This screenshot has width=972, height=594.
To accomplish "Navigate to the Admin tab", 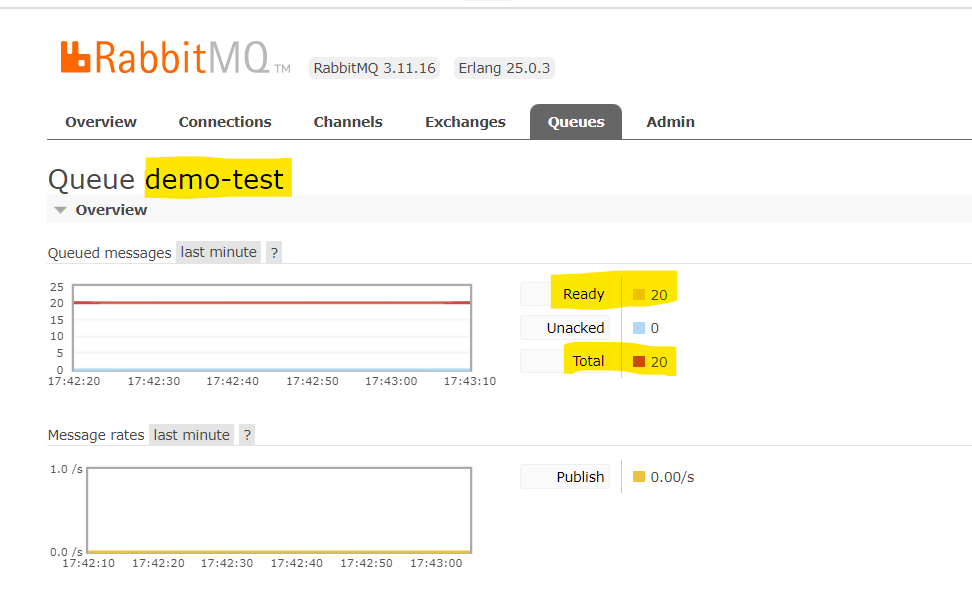I will pyautogui.click(x=670, y=122).
